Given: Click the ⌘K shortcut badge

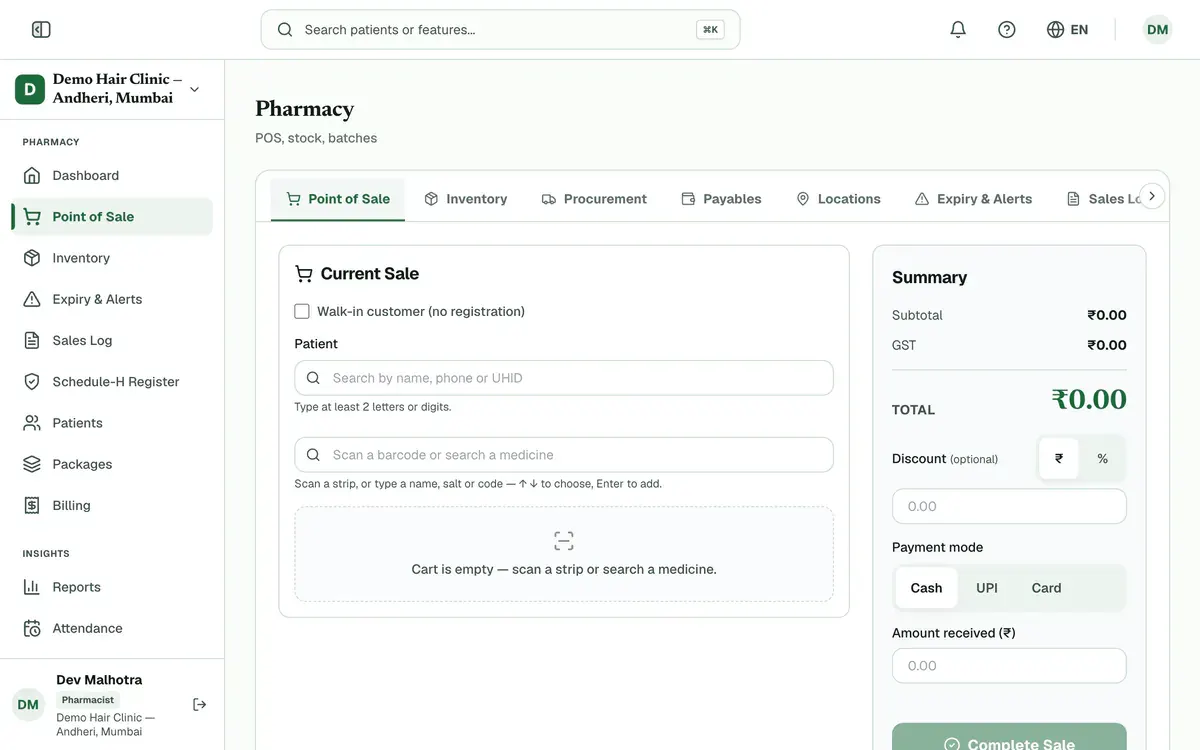Looking at the screenshot, I should (x=710, y=30).
